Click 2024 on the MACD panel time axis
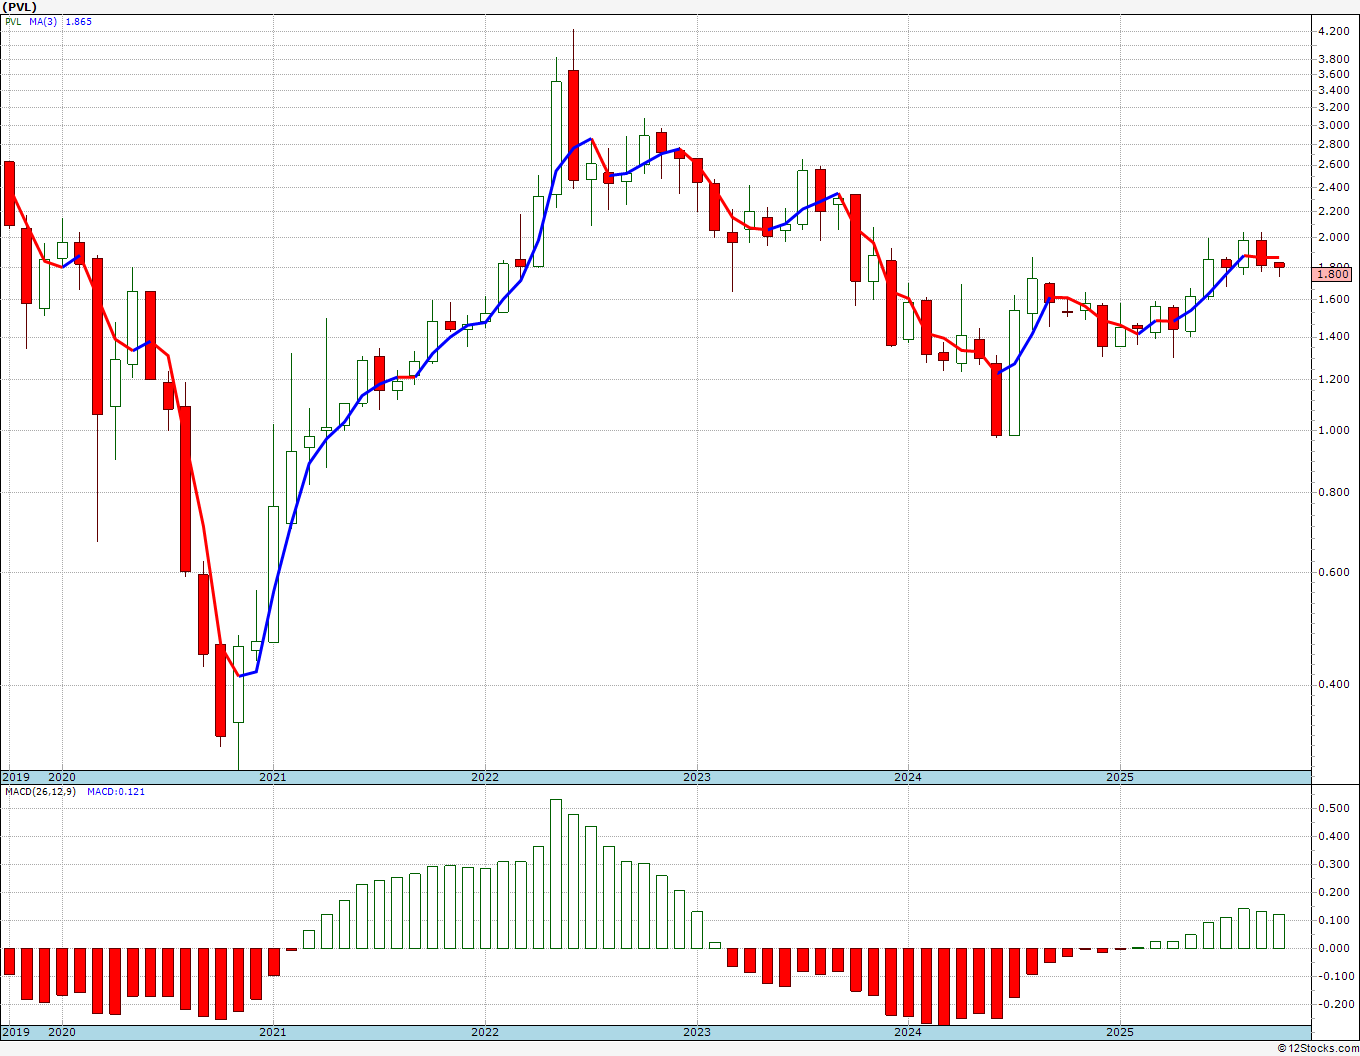This screenshot has width=1360, height=1056. (x=908, y=1032)
